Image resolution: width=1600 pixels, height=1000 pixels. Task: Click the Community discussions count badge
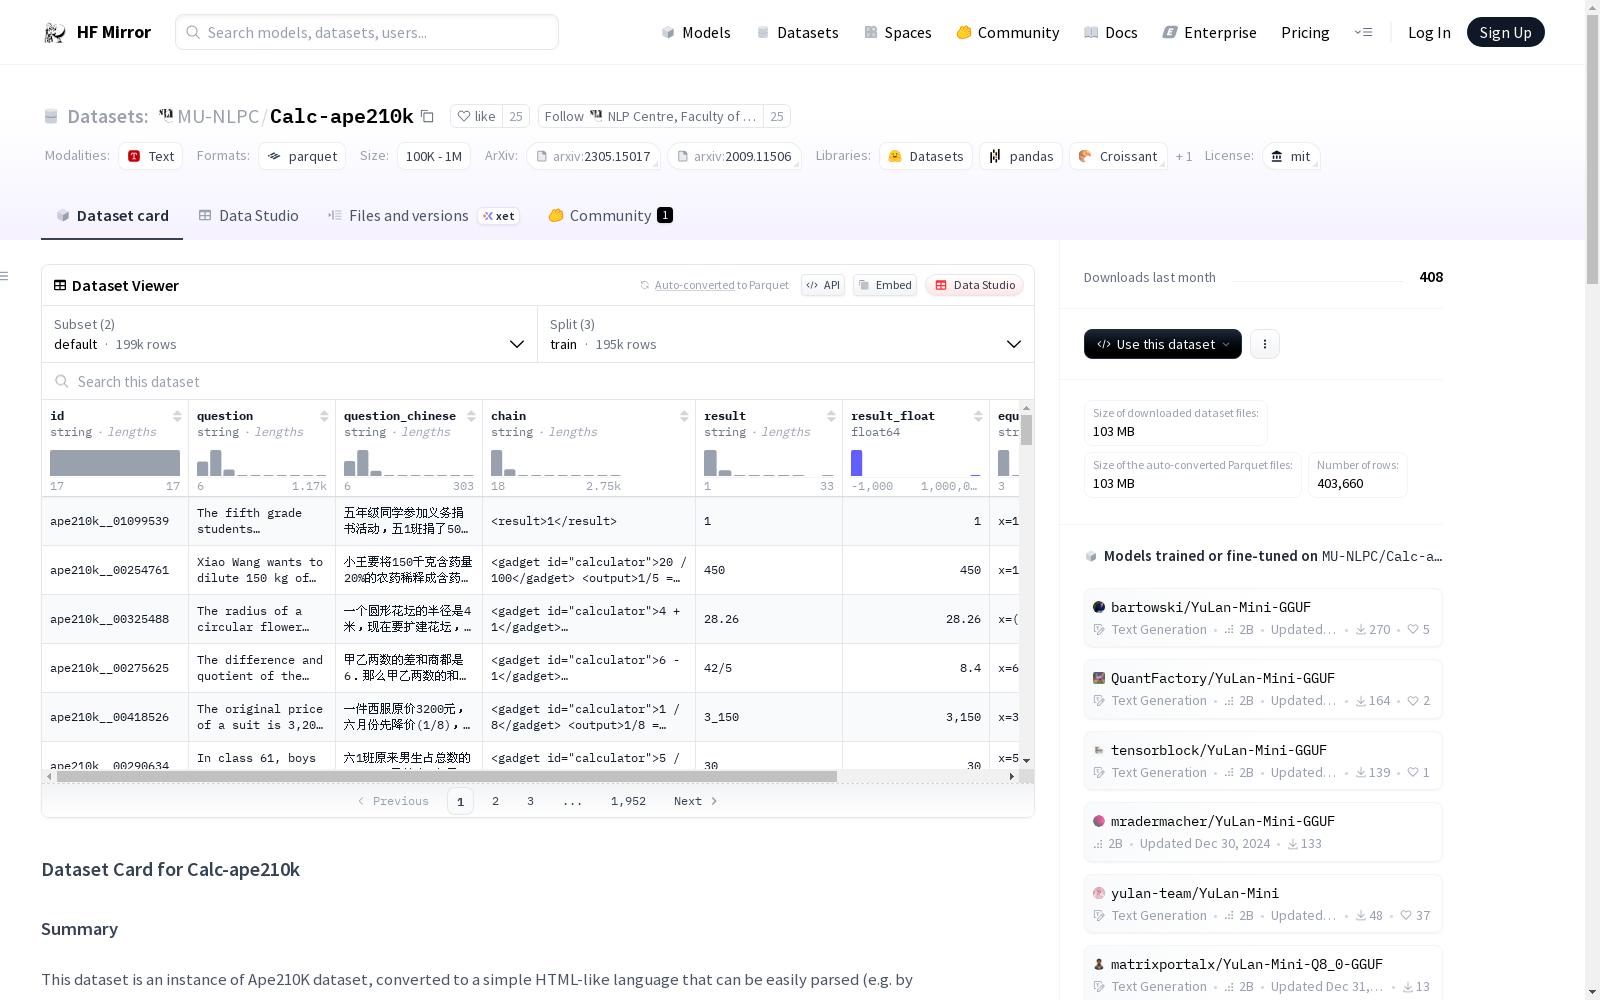665,215
